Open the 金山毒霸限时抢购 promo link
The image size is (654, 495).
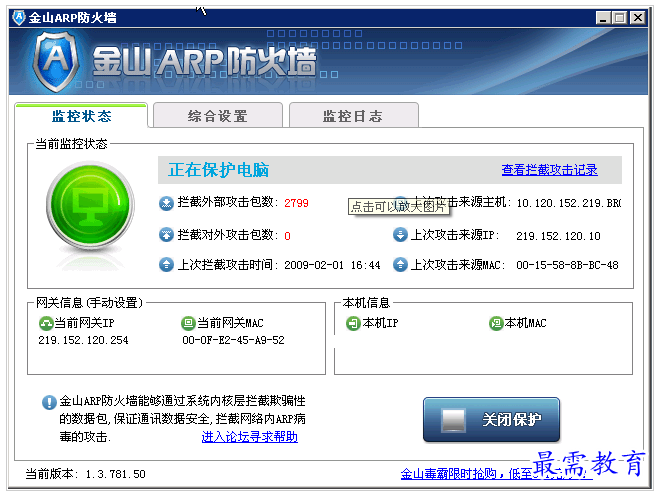point(496,474)
